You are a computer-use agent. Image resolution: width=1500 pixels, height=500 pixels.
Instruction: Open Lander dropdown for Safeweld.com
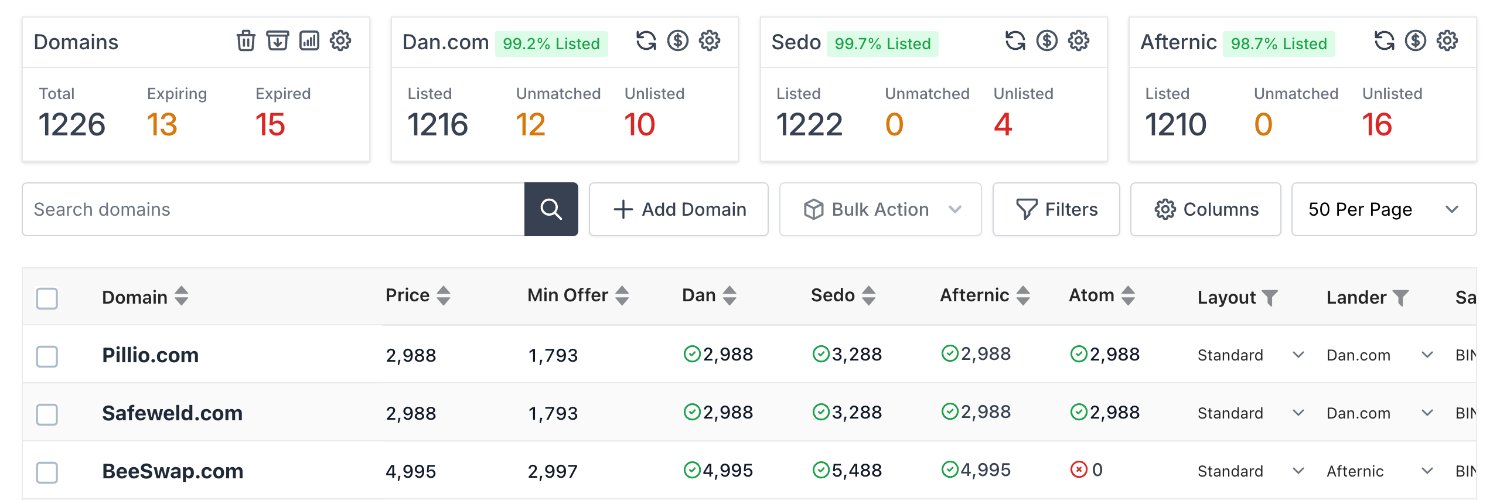pos(1380,413)
